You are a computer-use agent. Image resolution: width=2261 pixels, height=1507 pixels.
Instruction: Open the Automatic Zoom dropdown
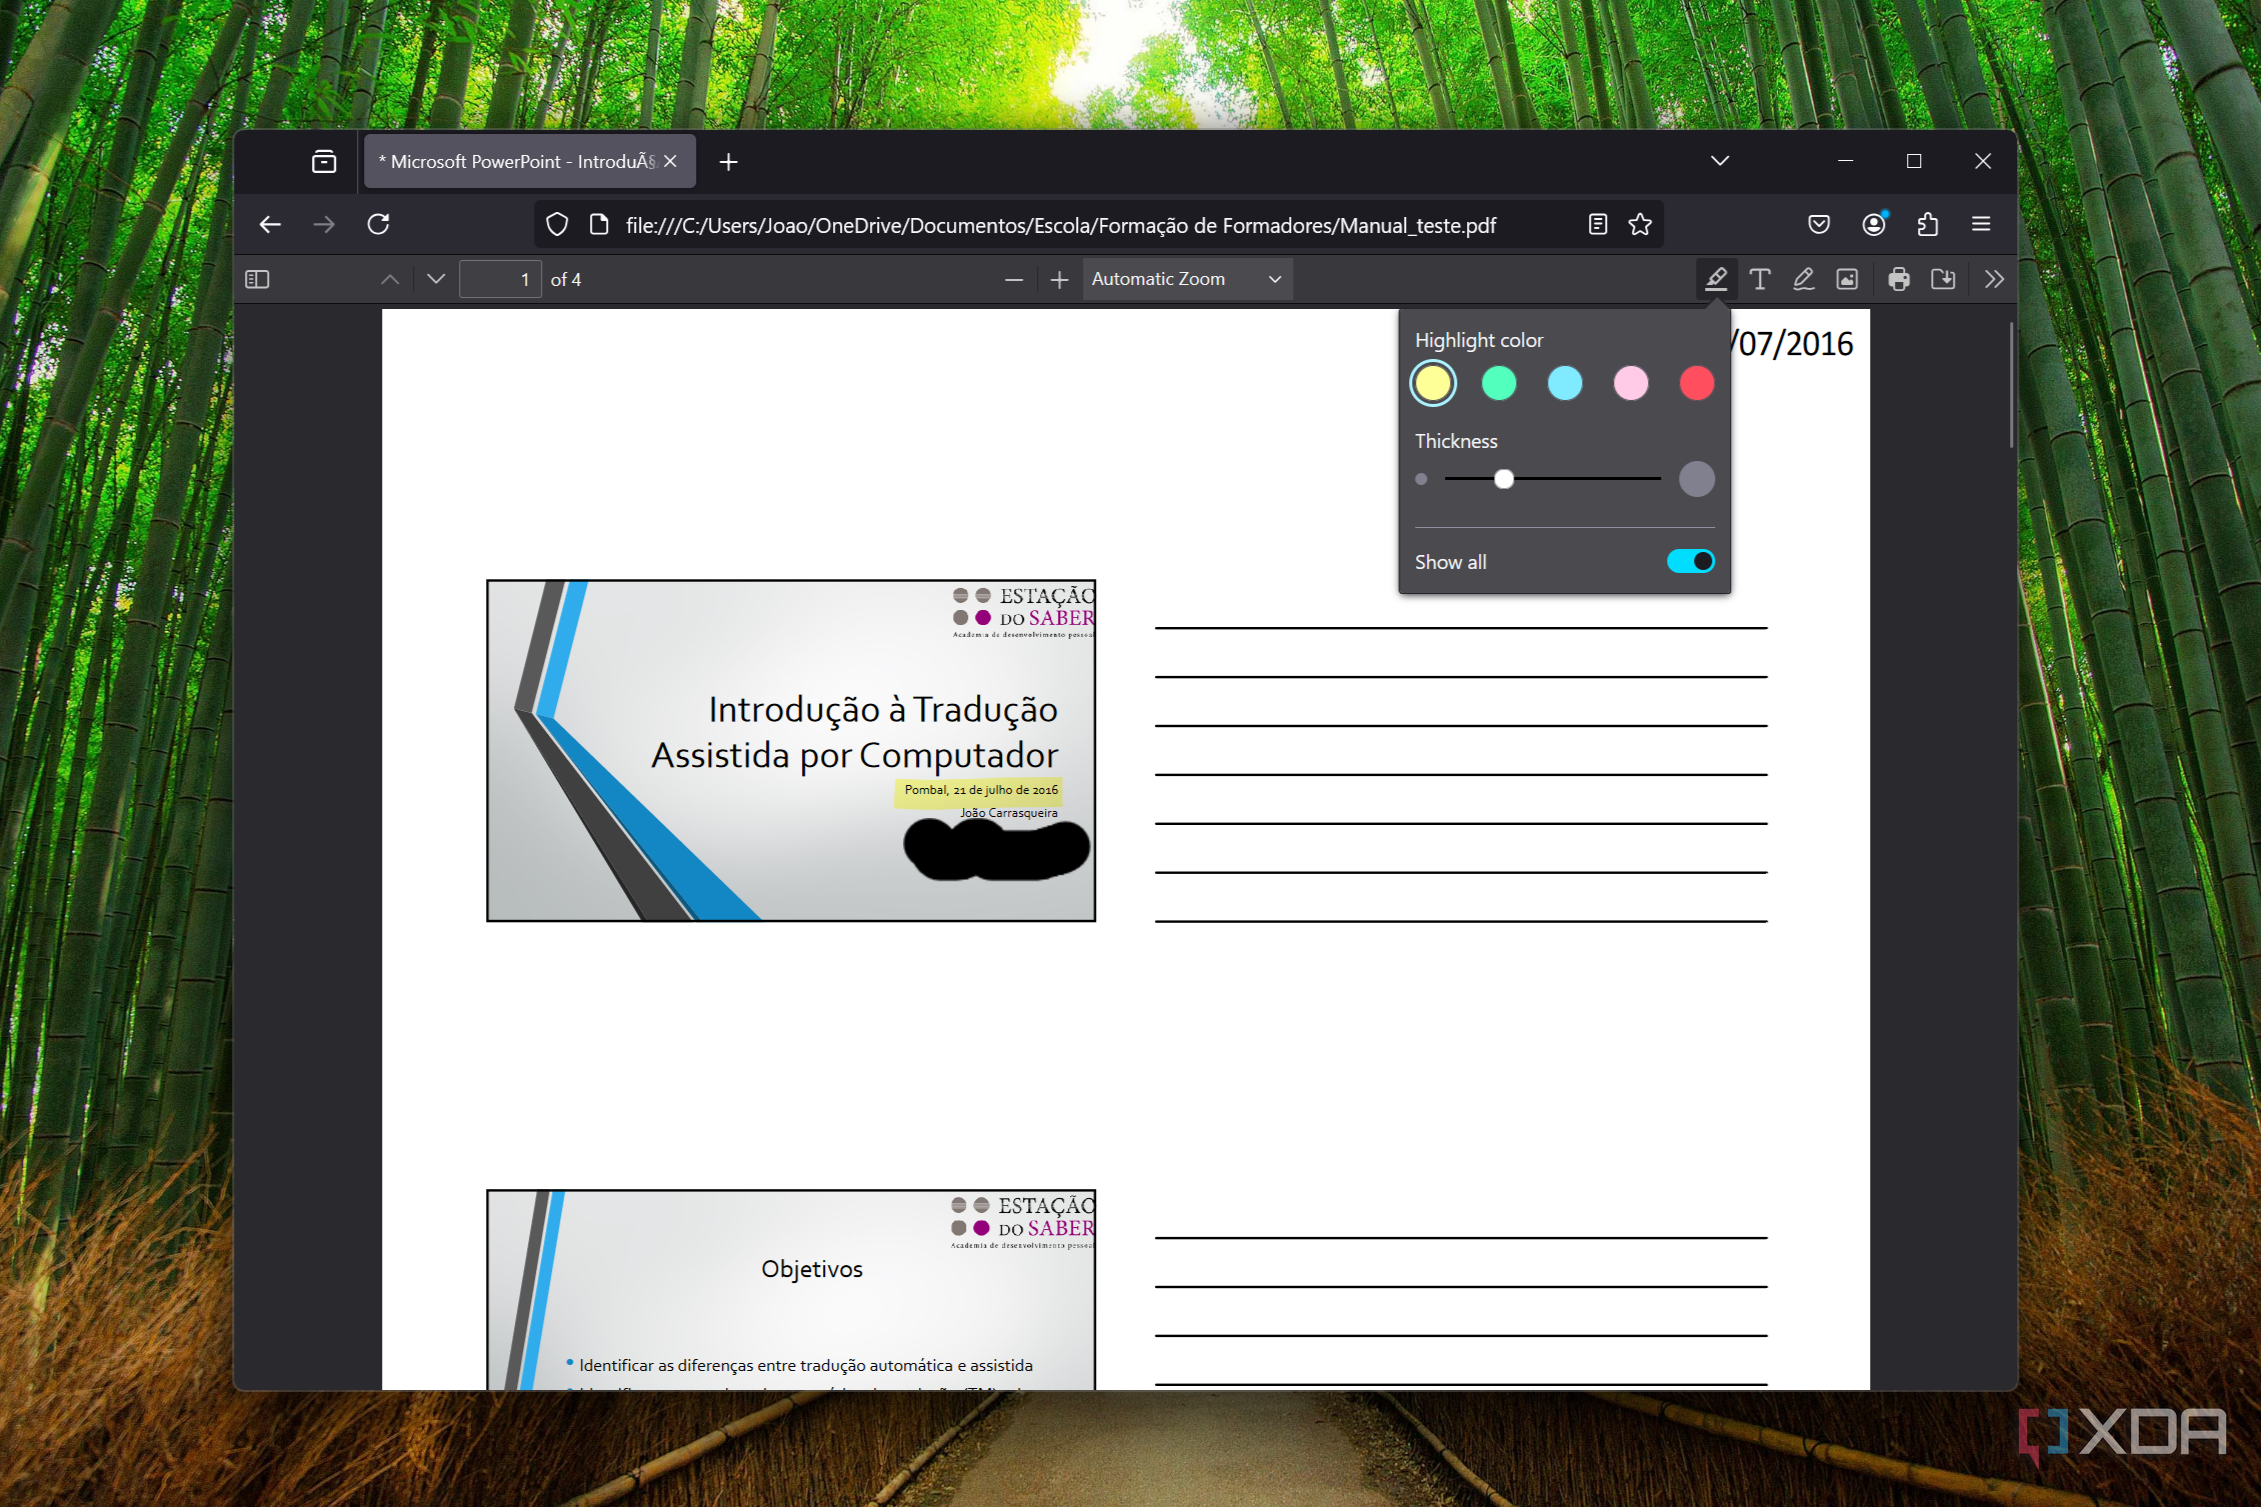pos(1187,279)
